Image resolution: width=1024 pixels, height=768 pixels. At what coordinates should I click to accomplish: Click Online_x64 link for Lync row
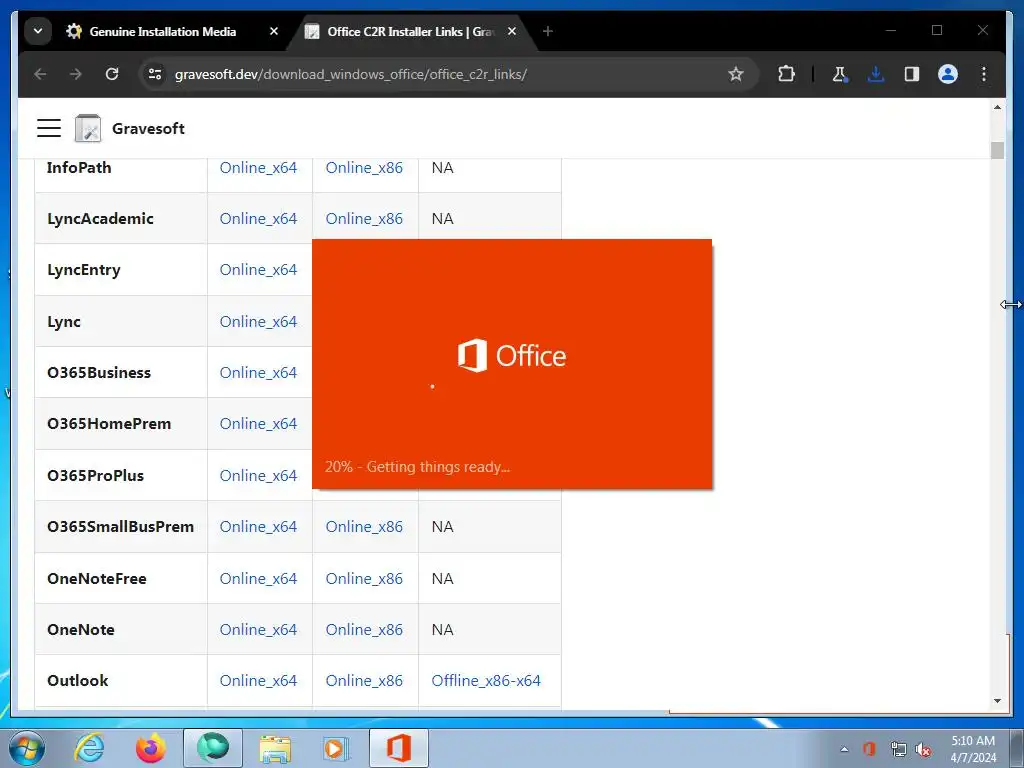(258, 321)
